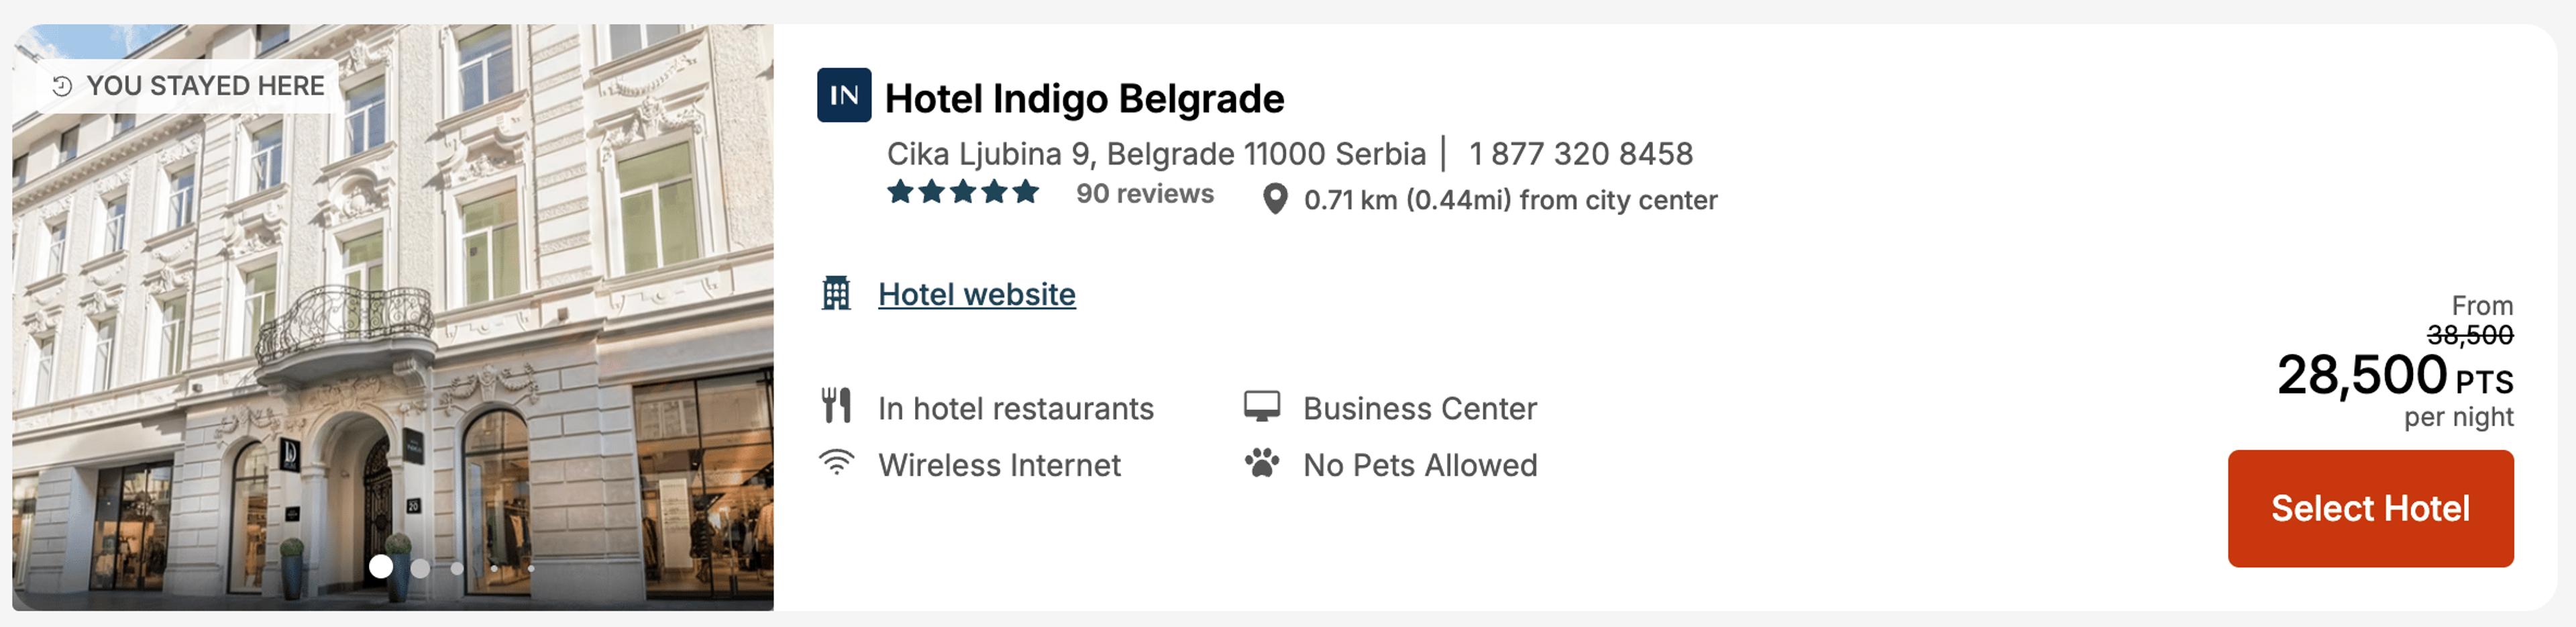Click the Wi-Fi wireless internet icon
2576x627 pixels.
[835, 462]
